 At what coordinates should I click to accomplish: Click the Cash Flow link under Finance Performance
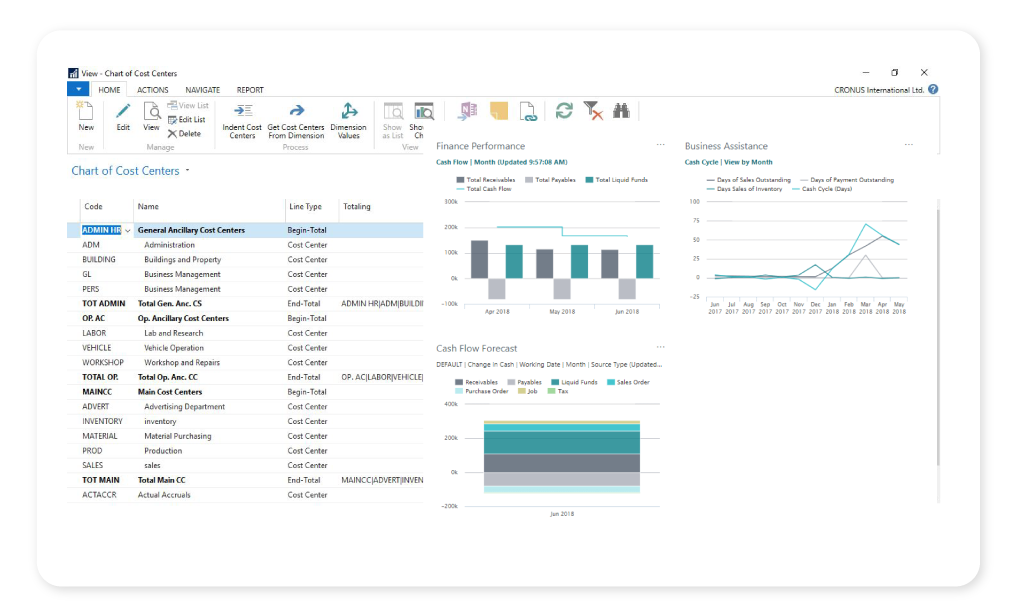pyautogui.click(x=452, y=162)
